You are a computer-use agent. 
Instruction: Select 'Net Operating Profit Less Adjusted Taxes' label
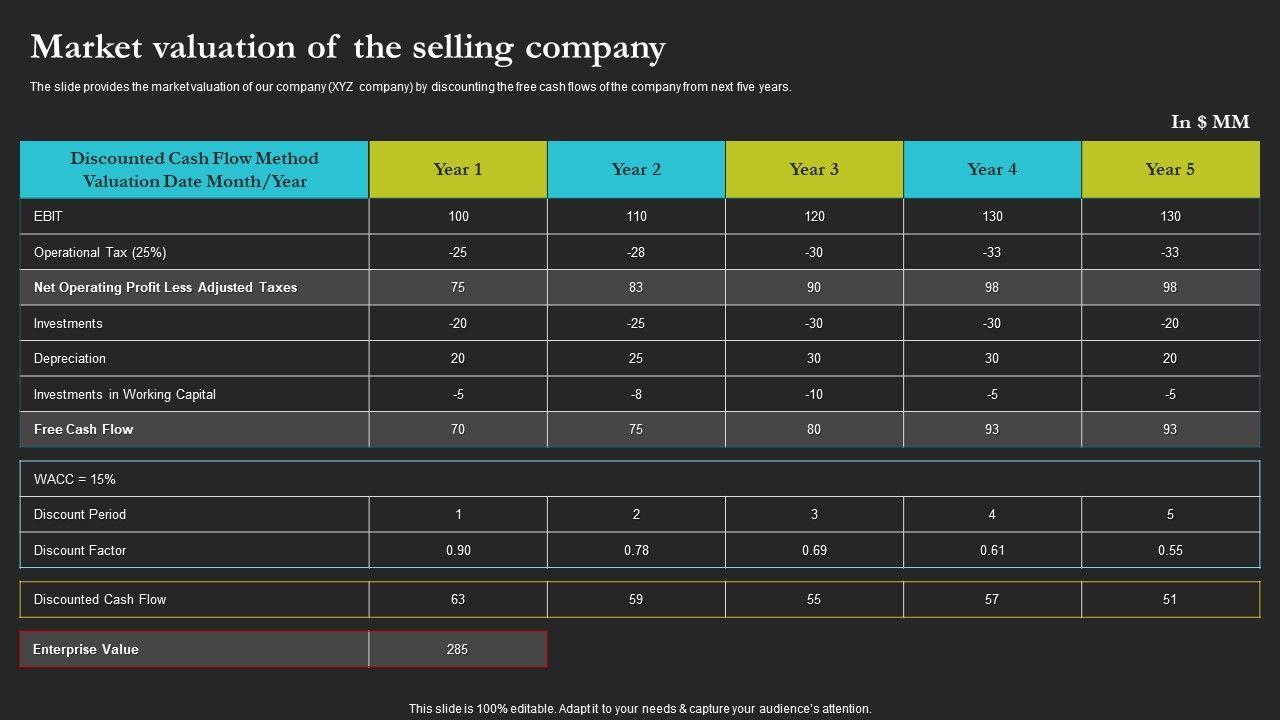tap(165, 287)
